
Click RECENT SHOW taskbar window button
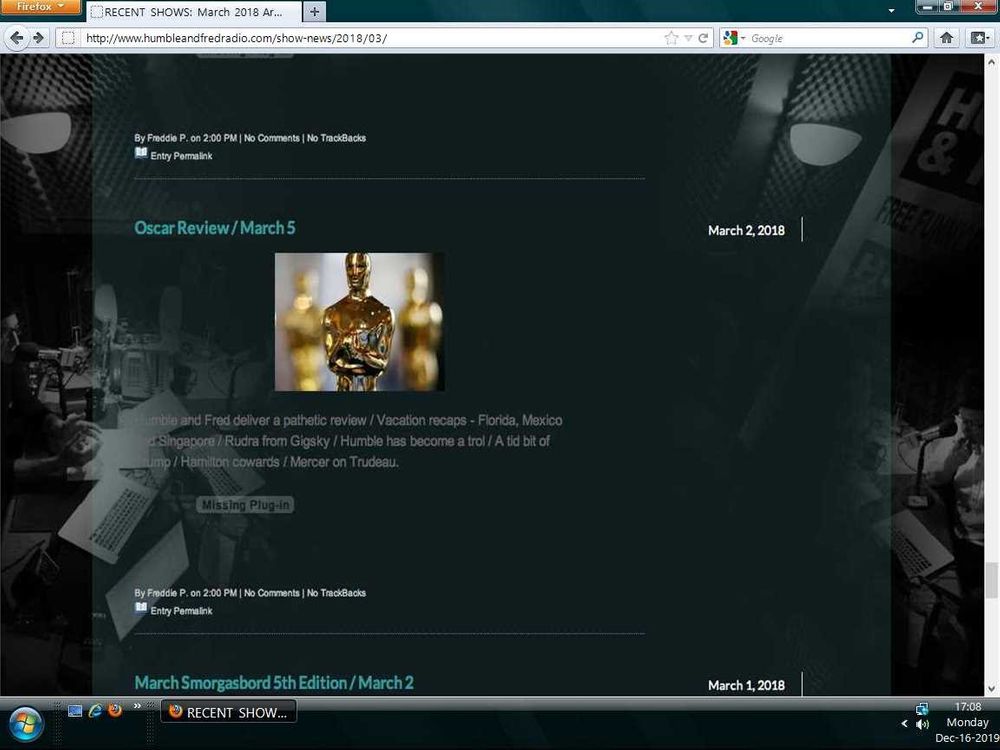click(228, 712)
